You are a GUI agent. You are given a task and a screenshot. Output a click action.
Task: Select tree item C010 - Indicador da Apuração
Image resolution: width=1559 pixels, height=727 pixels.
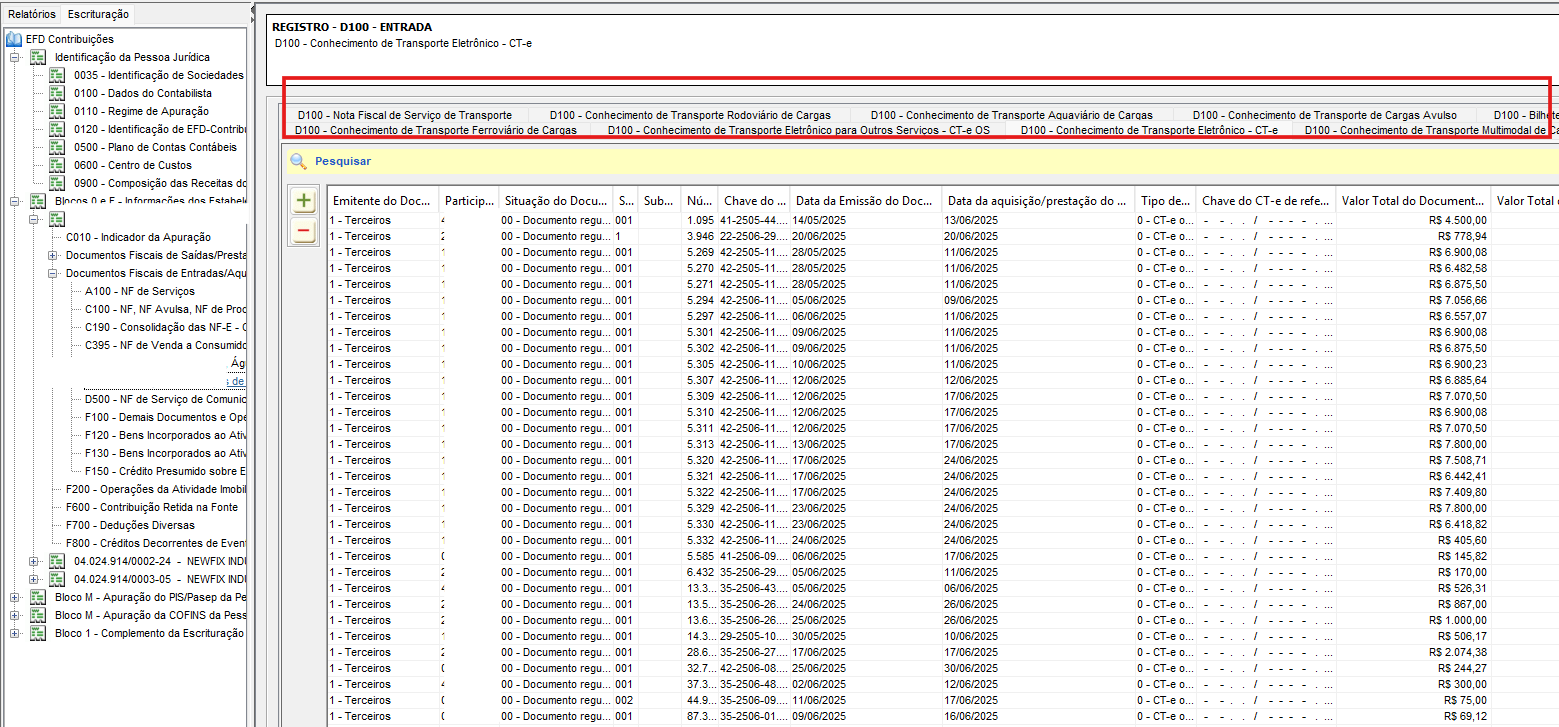(x=138, y=237)
